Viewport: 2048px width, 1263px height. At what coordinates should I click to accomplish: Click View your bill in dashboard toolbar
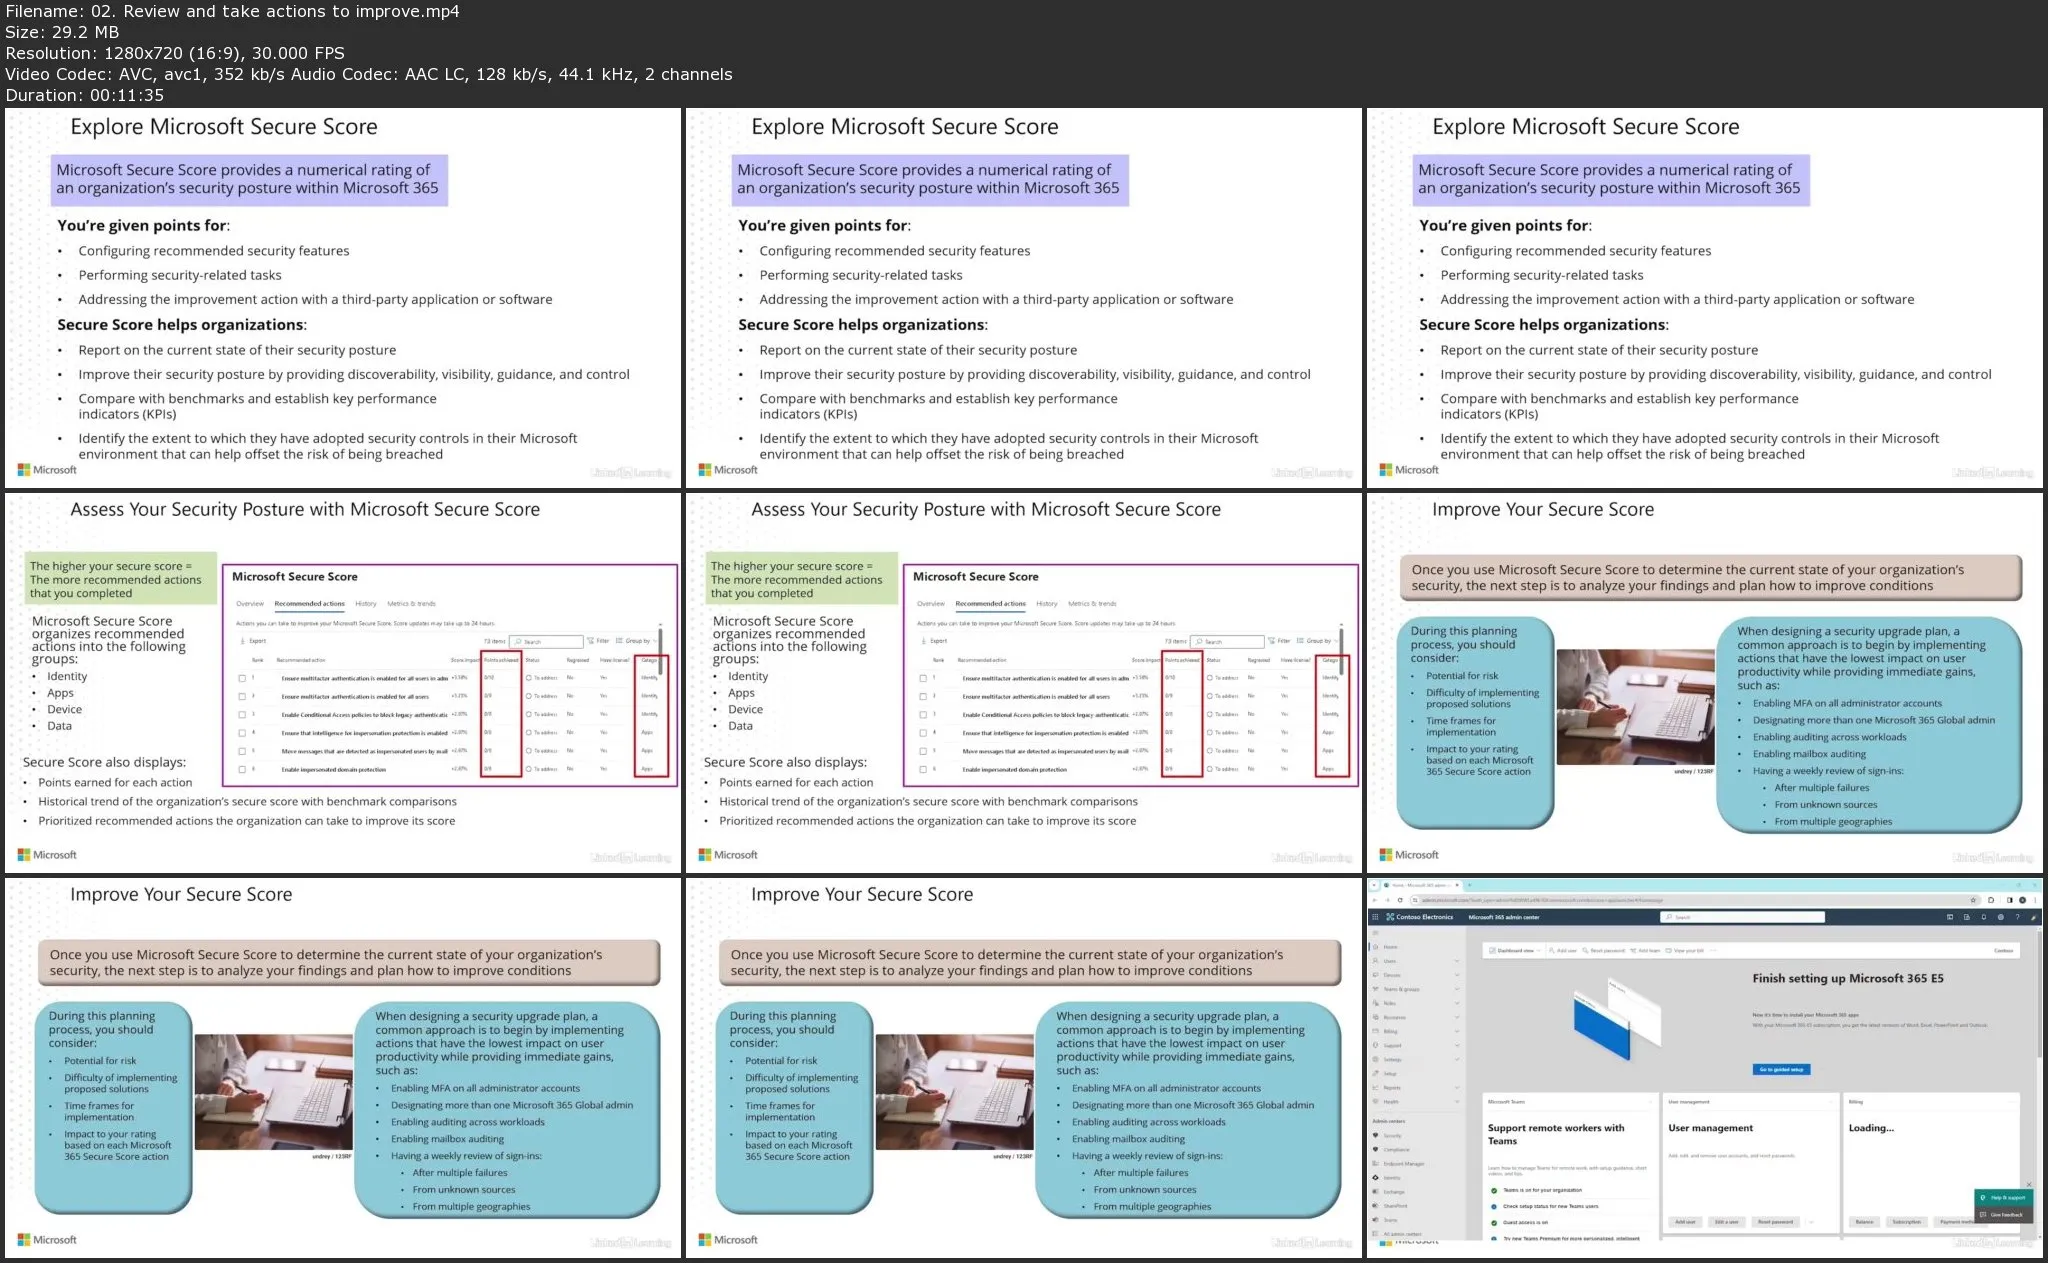click(x=1684, y=950)
